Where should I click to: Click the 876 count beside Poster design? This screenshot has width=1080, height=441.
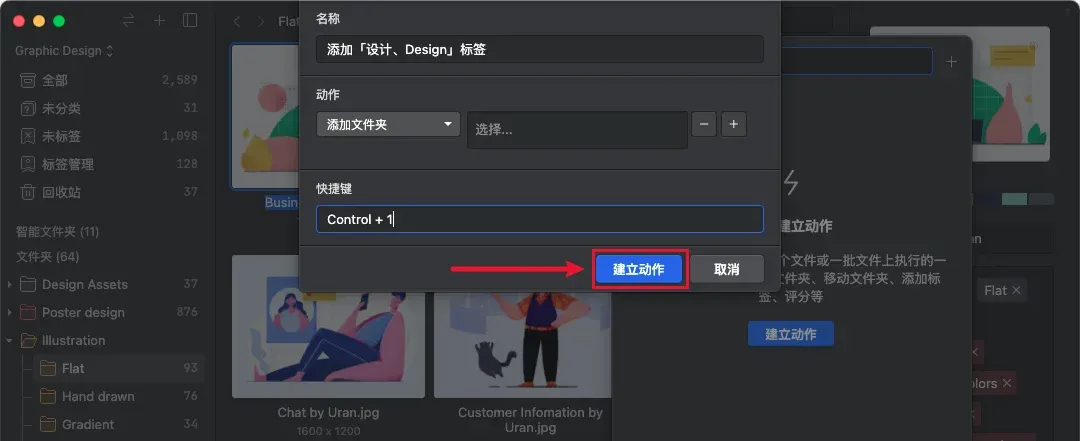click(x=187, y=311)
